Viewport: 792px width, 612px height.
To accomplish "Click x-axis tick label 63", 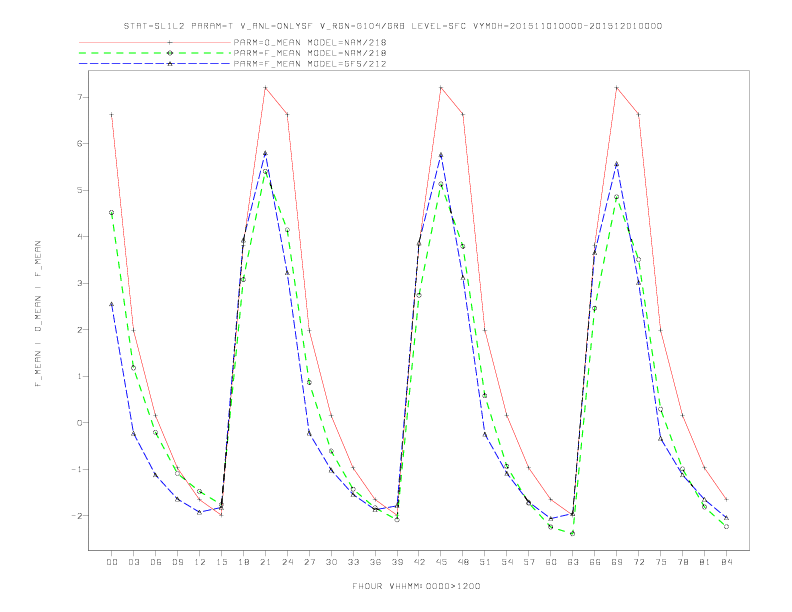I will [x=573, y=562].
